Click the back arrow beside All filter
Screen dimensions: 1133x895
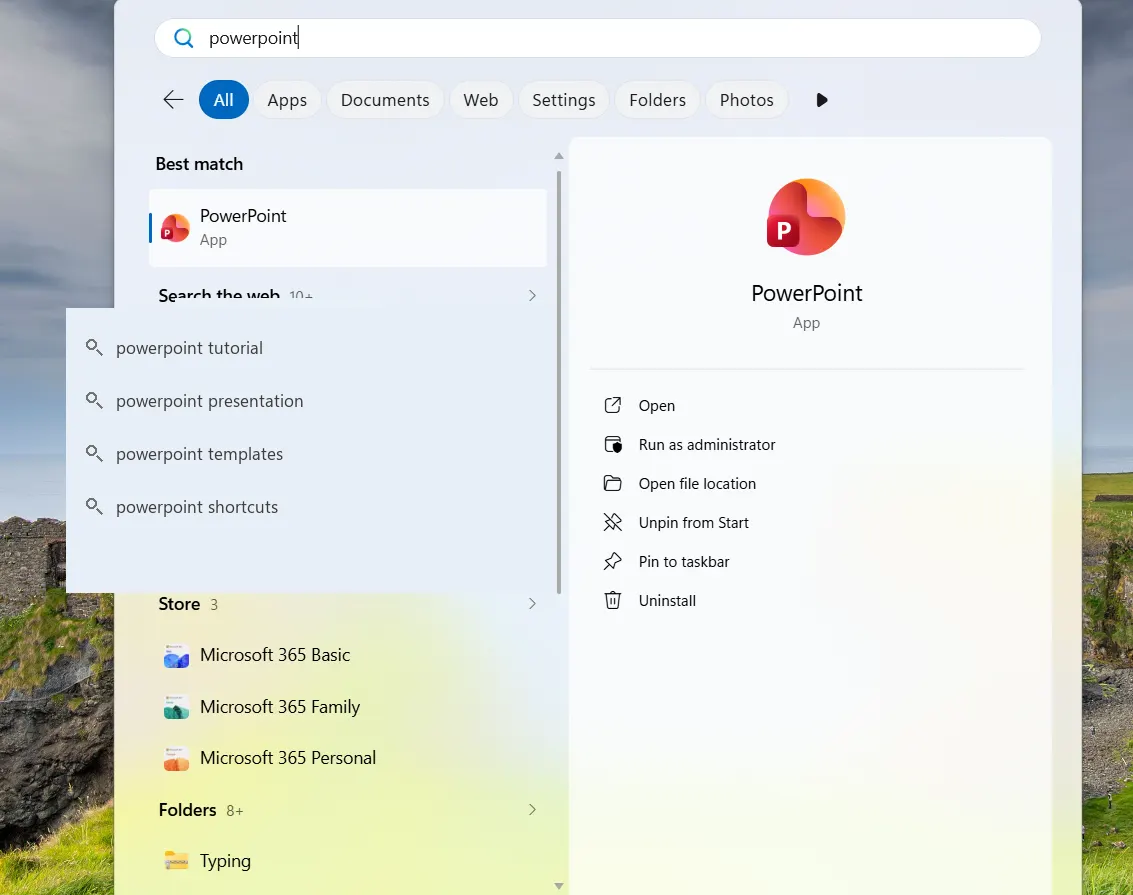point(173,100)
